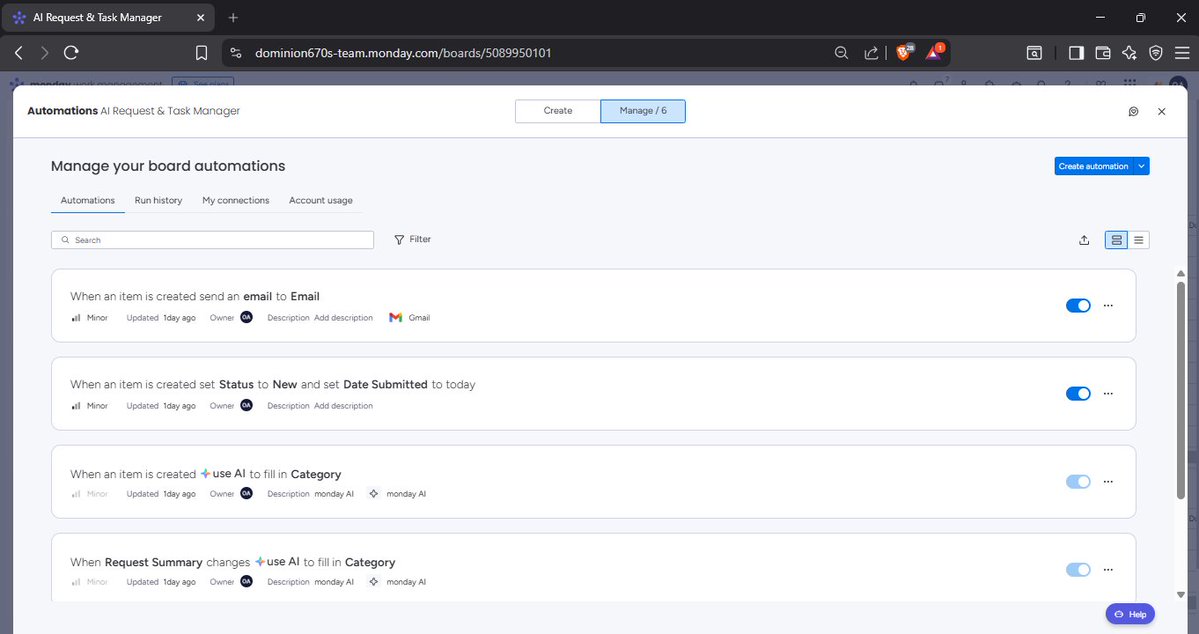1199x634 pixels.
Task: Toggle item created use AI Category automation
Action: [x=1078, y=482]
